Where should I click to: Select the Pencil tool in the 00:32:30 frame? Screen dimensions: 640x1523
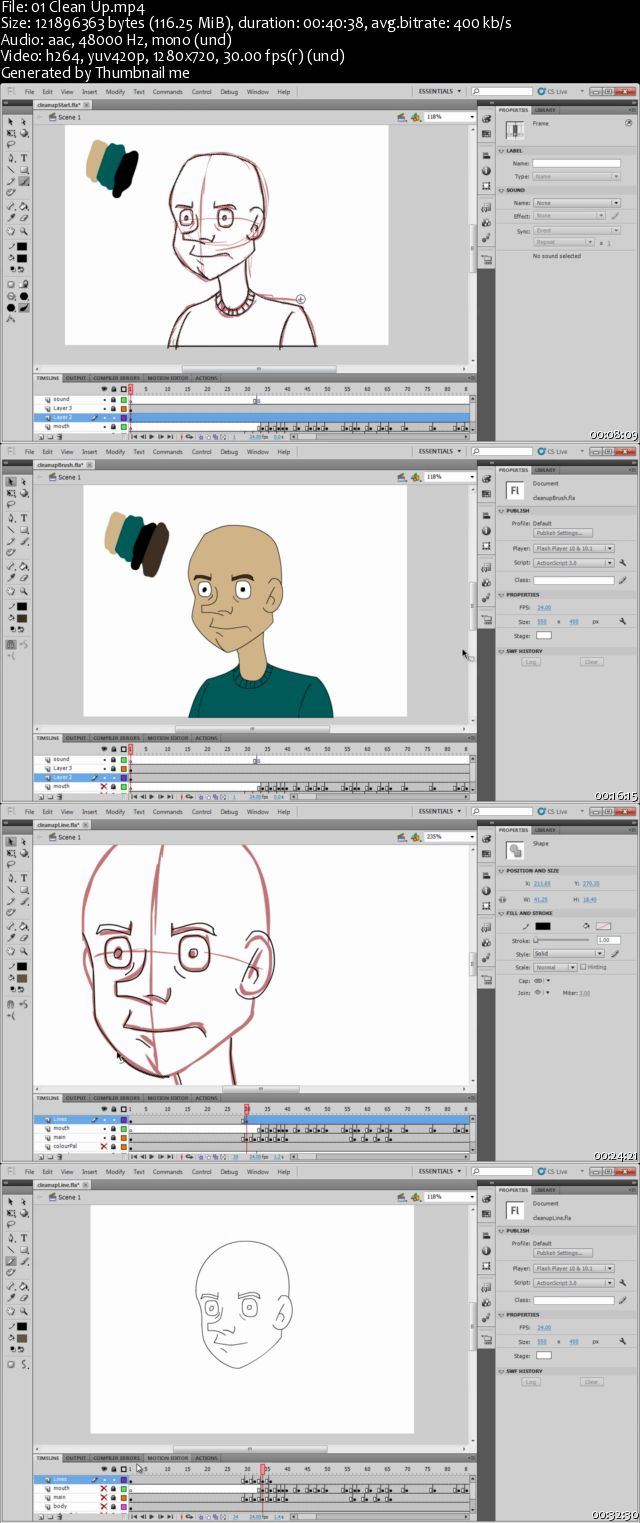click(x=11, y=1261)
